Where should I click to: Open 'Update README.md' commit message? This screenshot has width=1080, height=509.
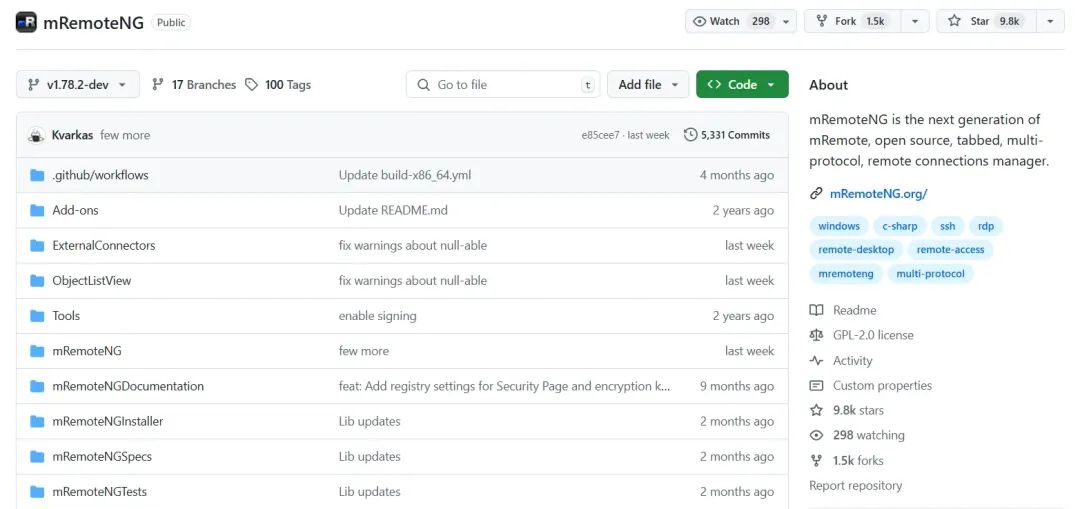click(x=393, y=211)
